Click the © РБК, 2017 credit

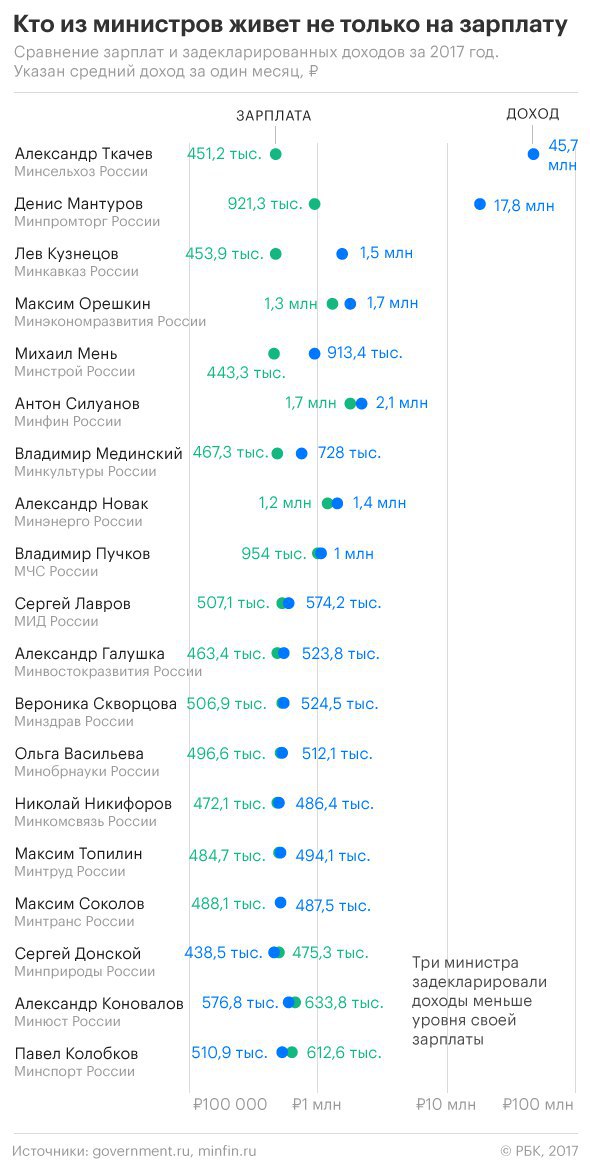[539, 1151]
